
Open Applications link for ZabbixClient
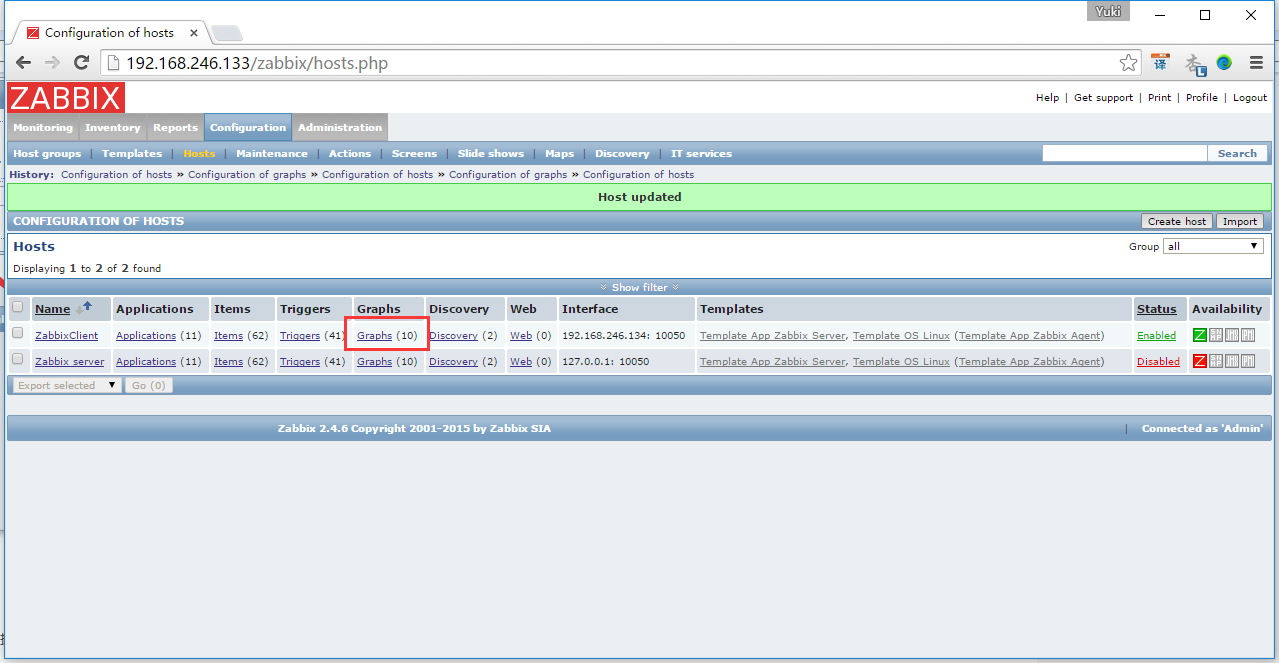[x=146, y=336]
